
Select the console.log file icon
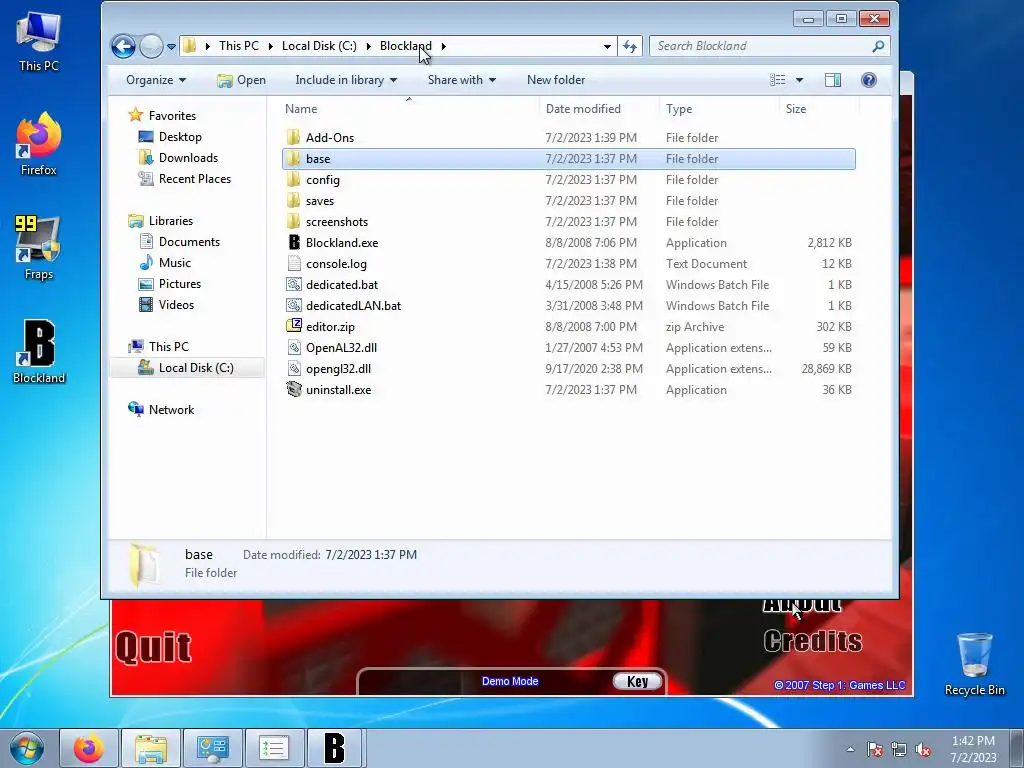[x=294, y=263]
